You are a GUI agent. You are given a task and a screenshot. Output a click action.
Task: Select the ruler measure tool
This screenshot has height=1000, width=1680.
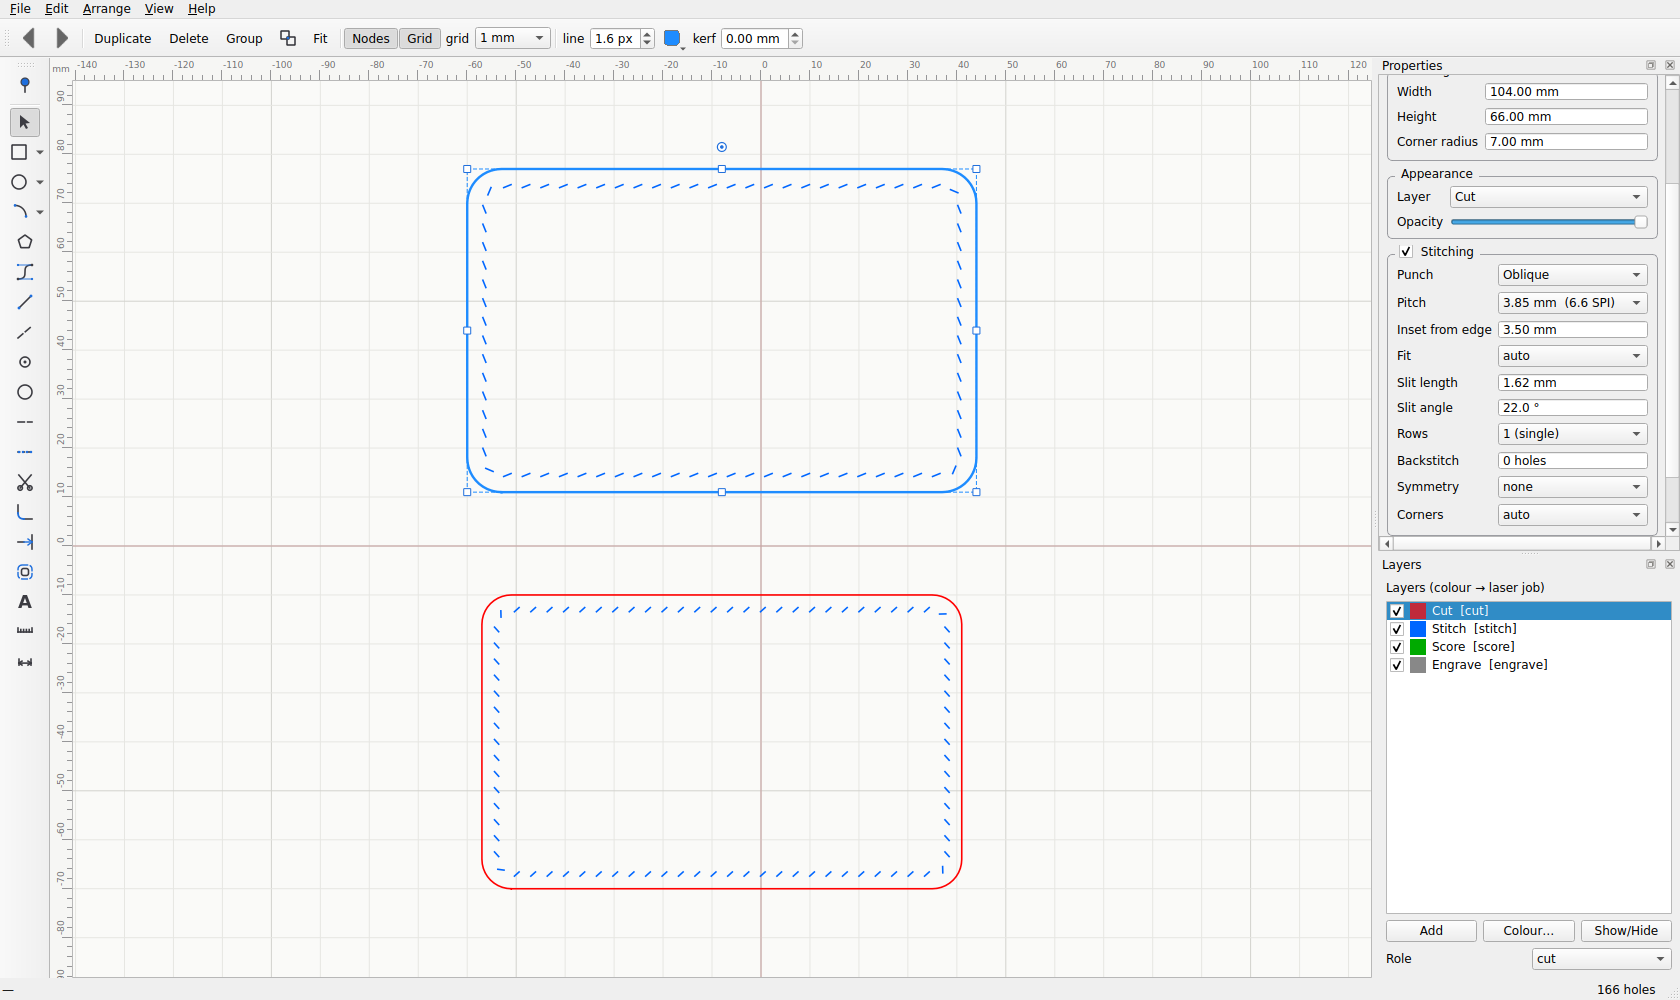pyautogui.click(x=25, y=632)
